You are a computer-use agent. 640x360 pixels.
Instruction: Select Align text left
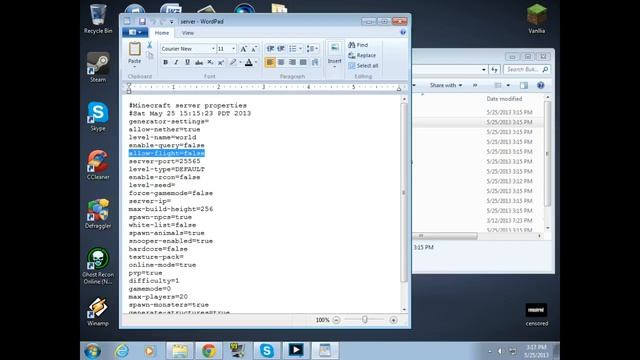point(270,62)
